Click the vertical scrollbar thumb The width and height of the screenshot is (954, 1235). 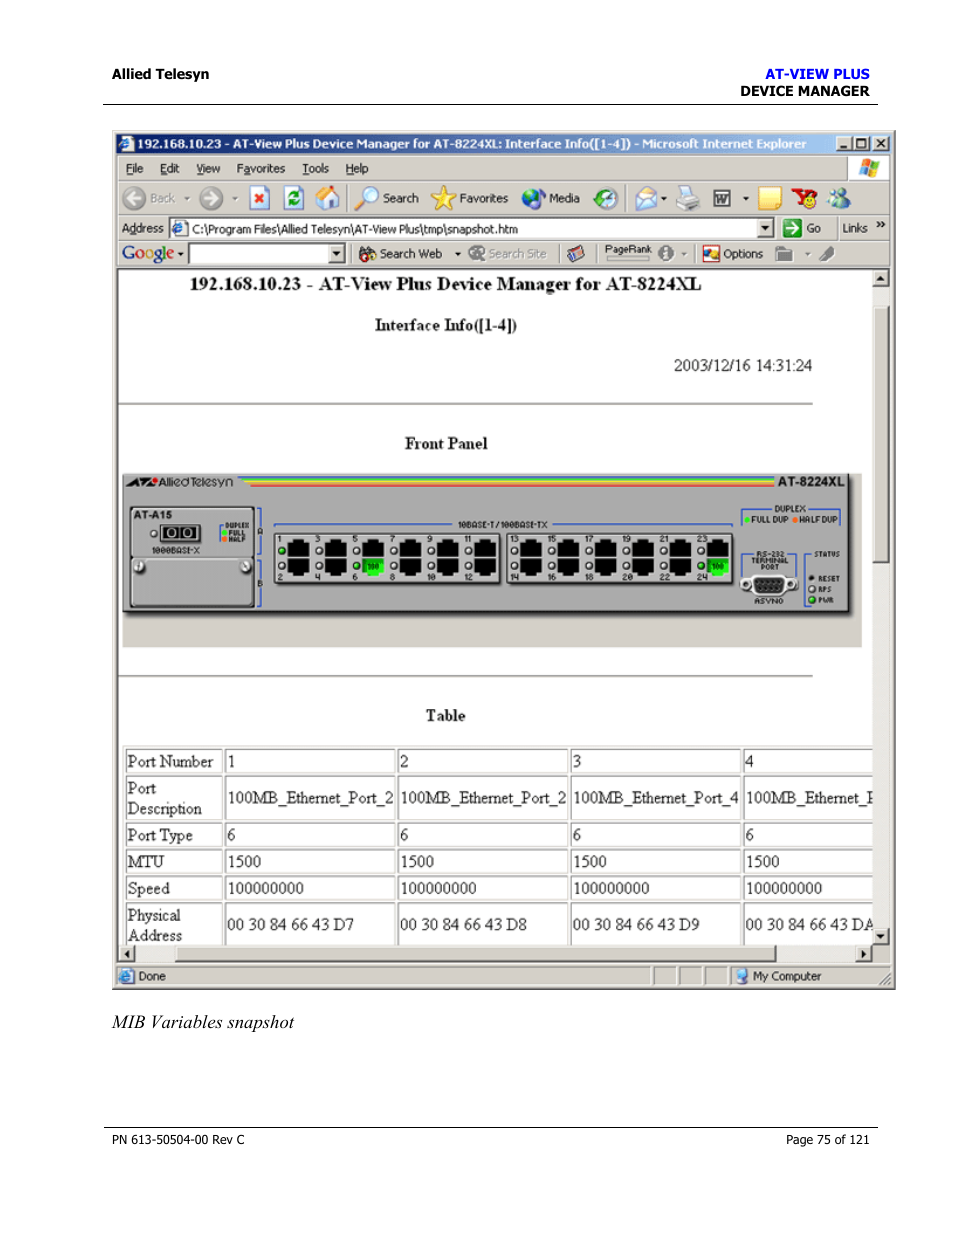click(881, 434)
